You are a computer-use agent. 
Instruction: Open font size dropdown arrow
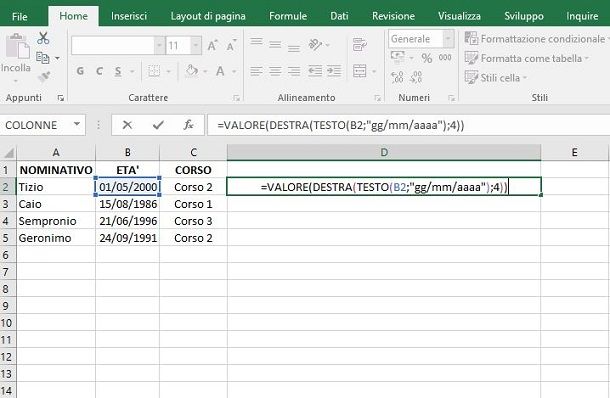pyautogui.click(x=196, y=46)
